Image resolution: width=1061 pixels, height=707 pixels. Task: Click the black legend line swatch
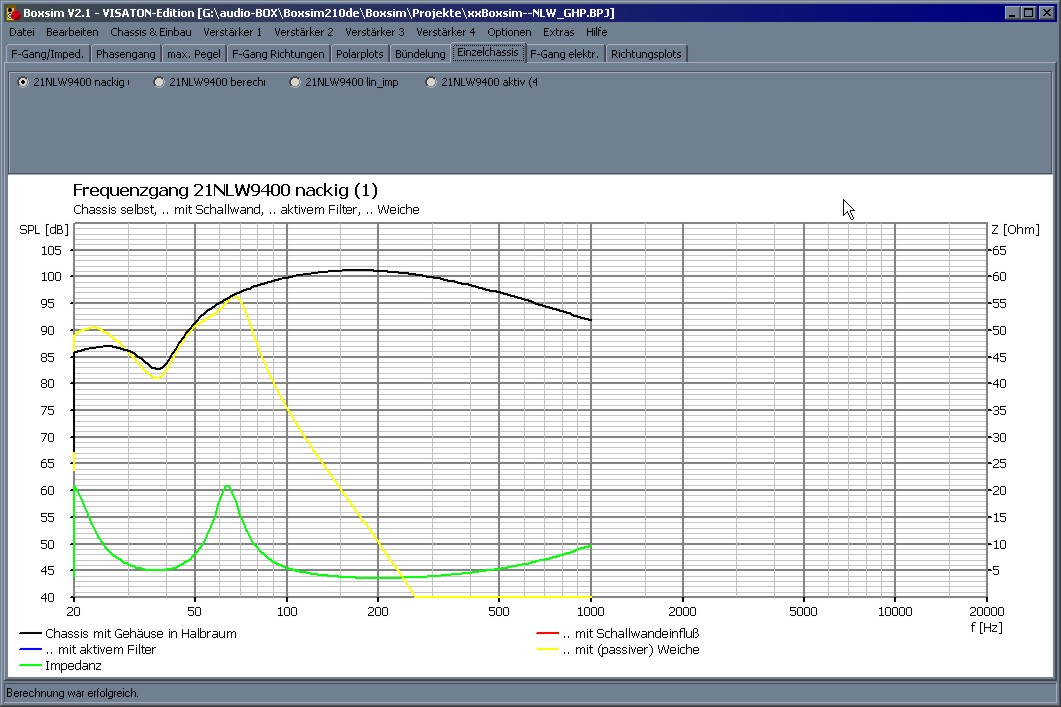pos(30,634)
